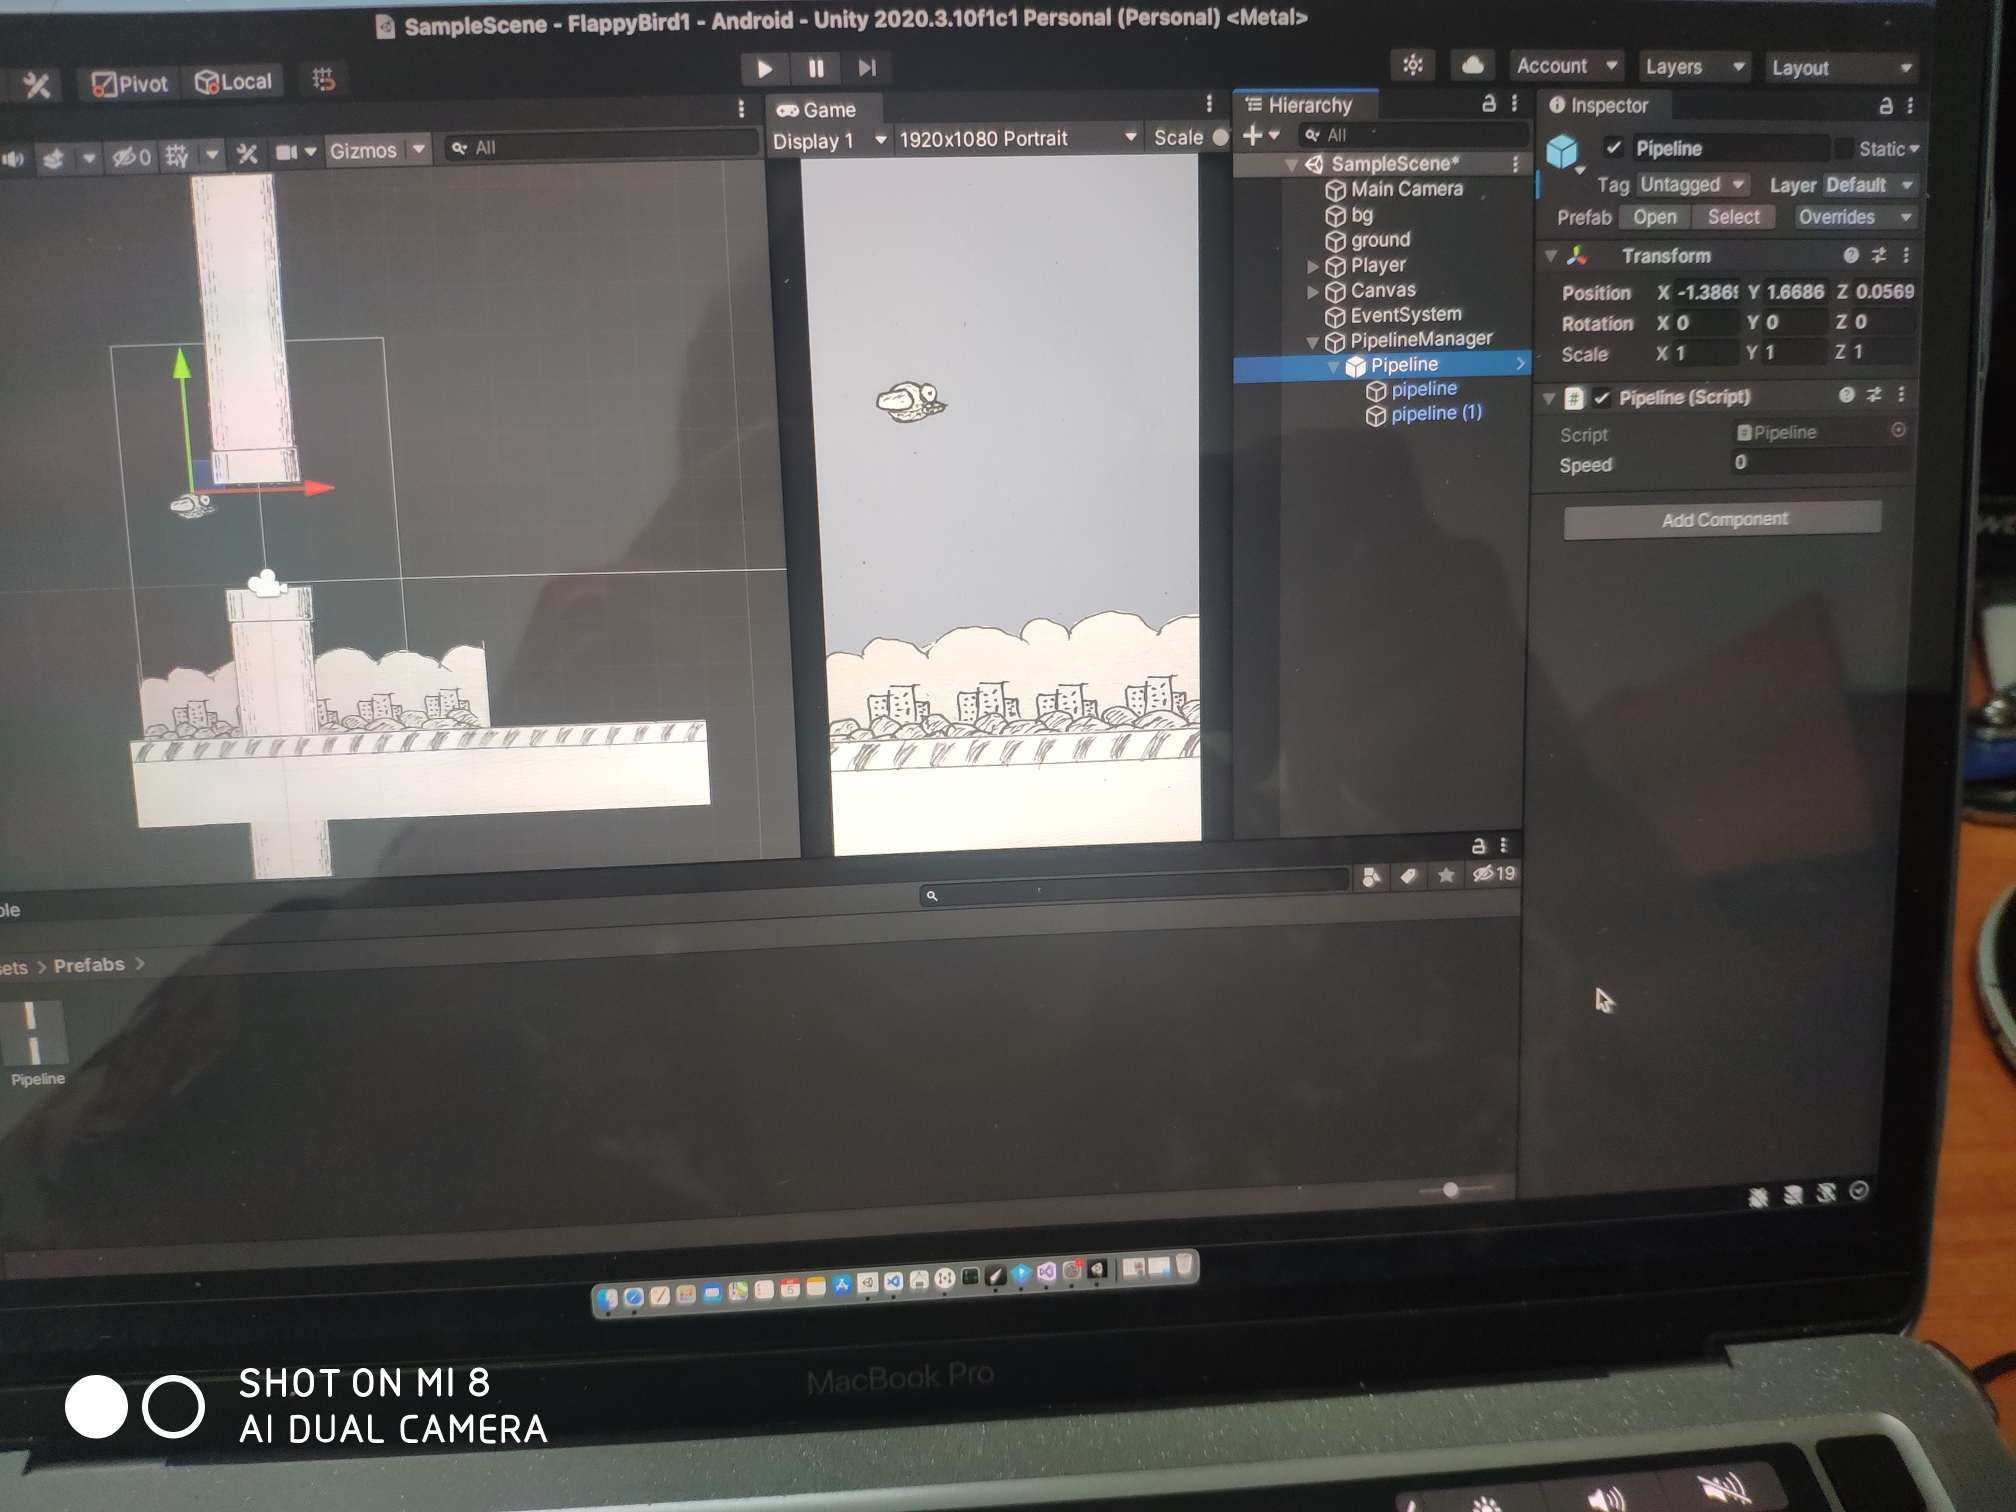2016x1512 pixels.
Task: Click the Hierarchy search field
Action: (x=1412, y=135)
